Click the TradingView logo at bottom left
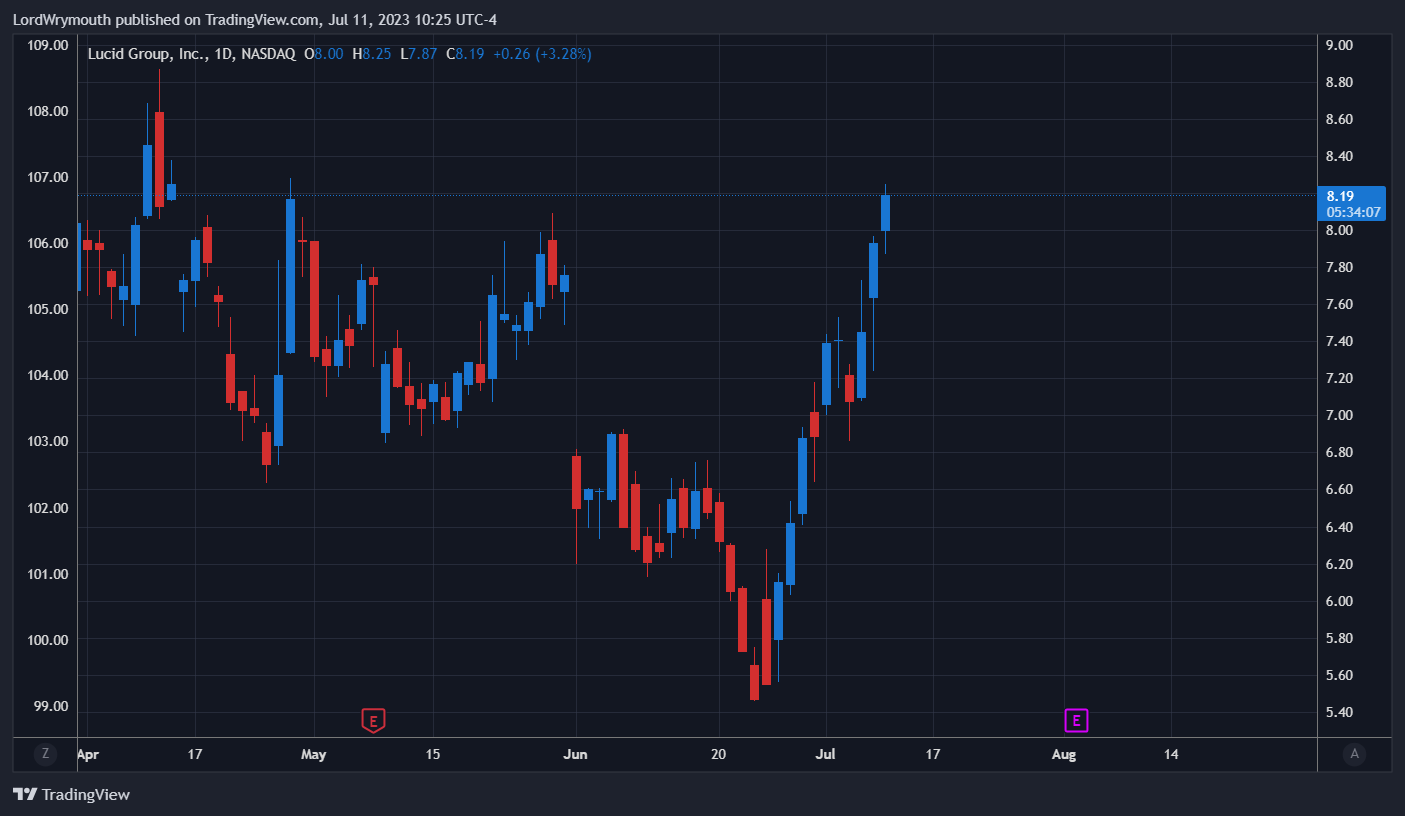The height and width of the screenshot is (816, 1405). 72,795
